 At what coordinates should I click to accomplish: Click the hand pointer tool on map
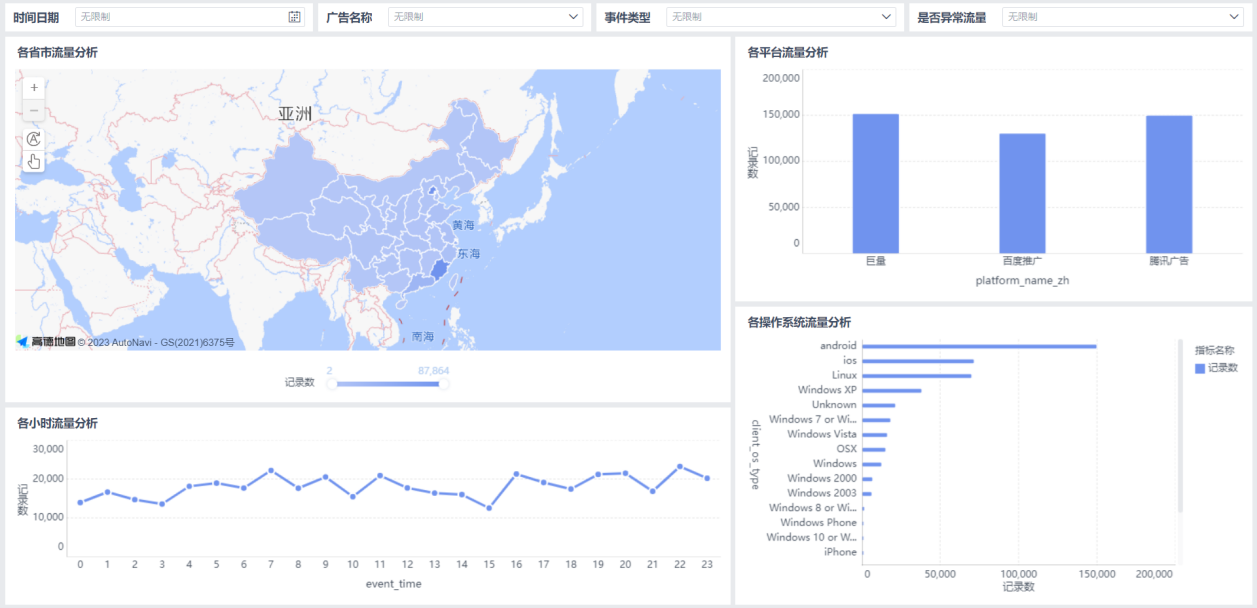(34, 161)
